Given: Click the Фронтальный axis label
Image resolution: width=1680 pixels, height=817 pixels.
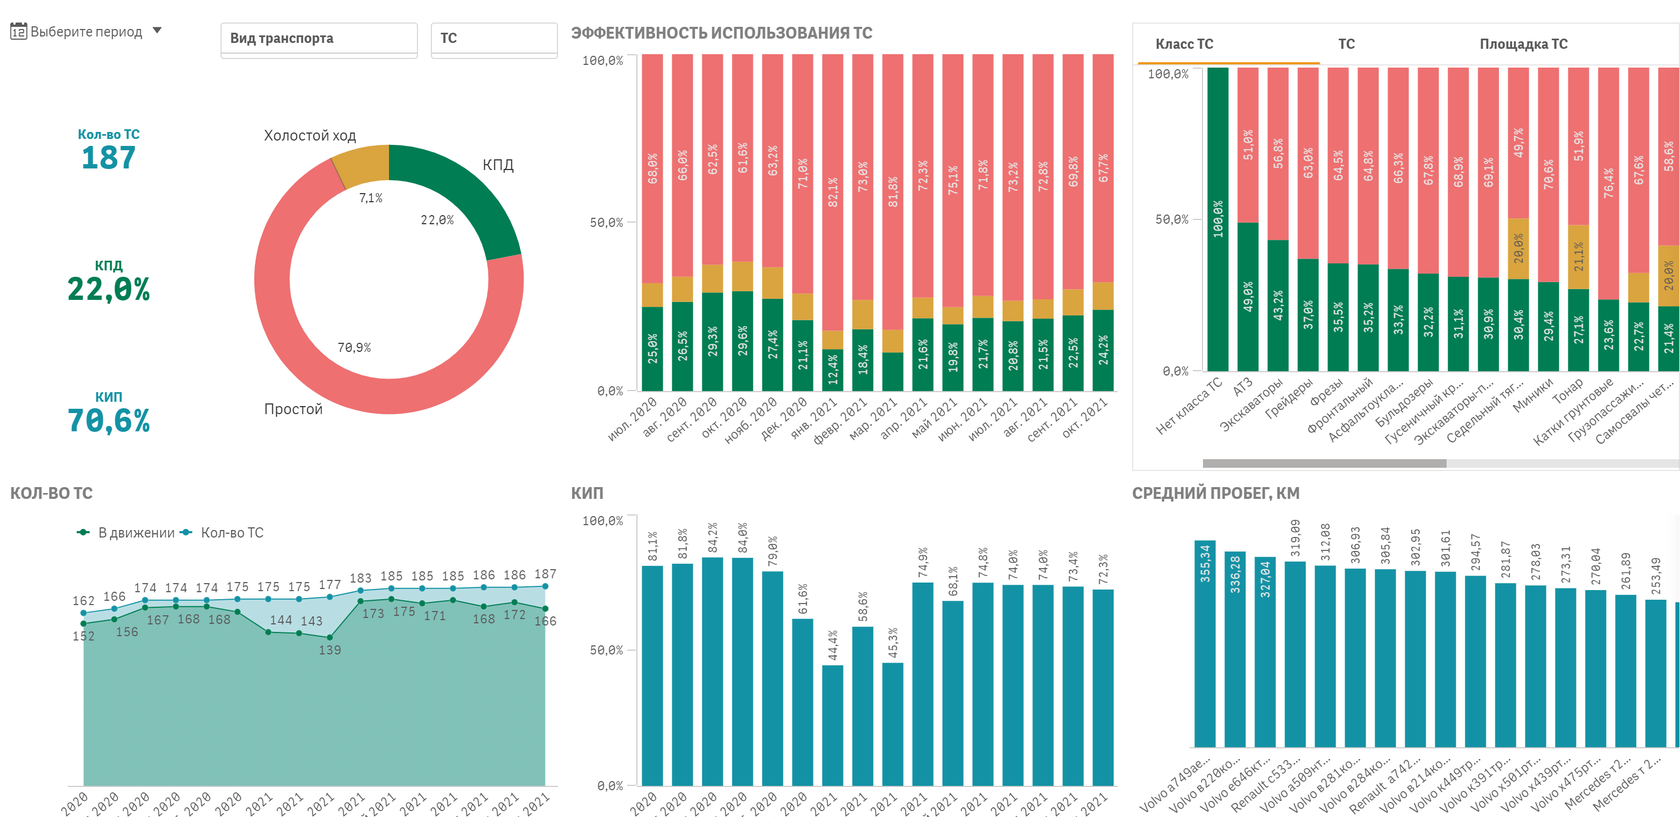Looking at the screenshot, I should 1341,405.
